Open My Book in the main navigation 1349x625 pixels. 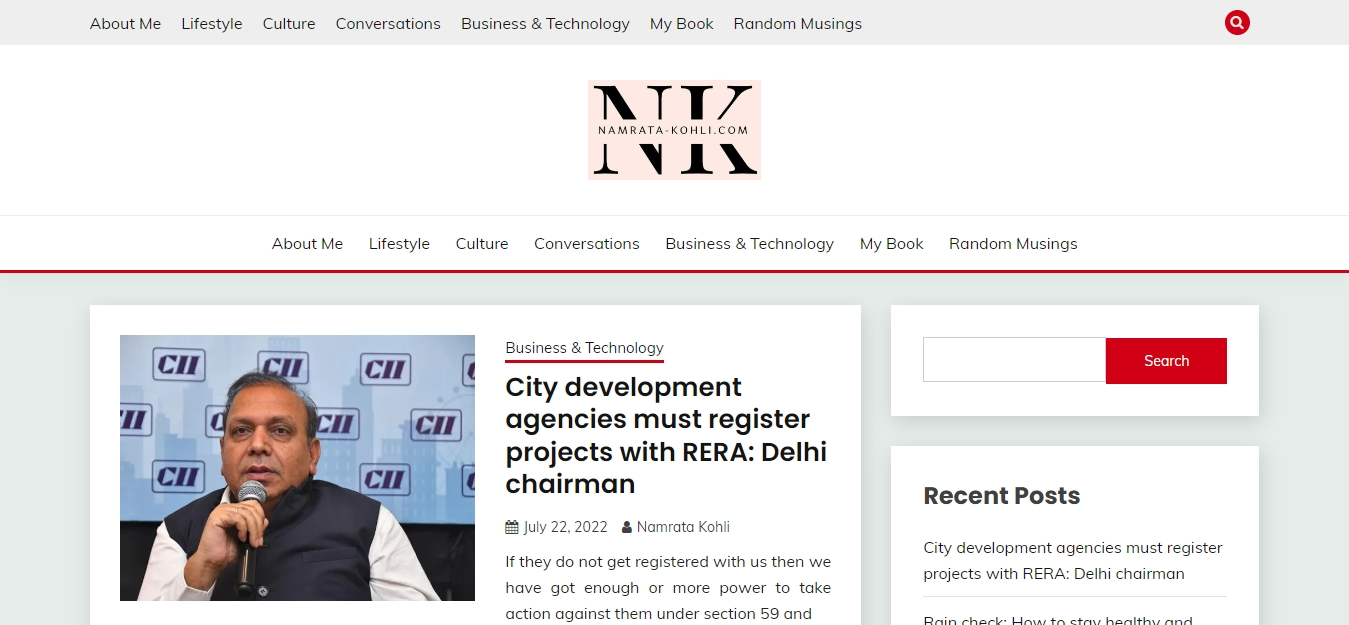click(x=892, y=243)
